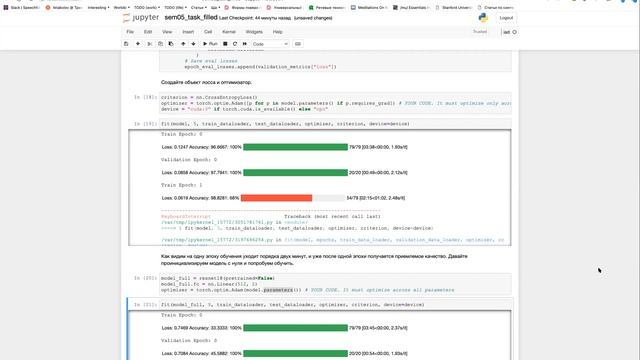Open the cell type Code dropdown
Viewport: 640px width, 360px height.
[x=270, y=44]
